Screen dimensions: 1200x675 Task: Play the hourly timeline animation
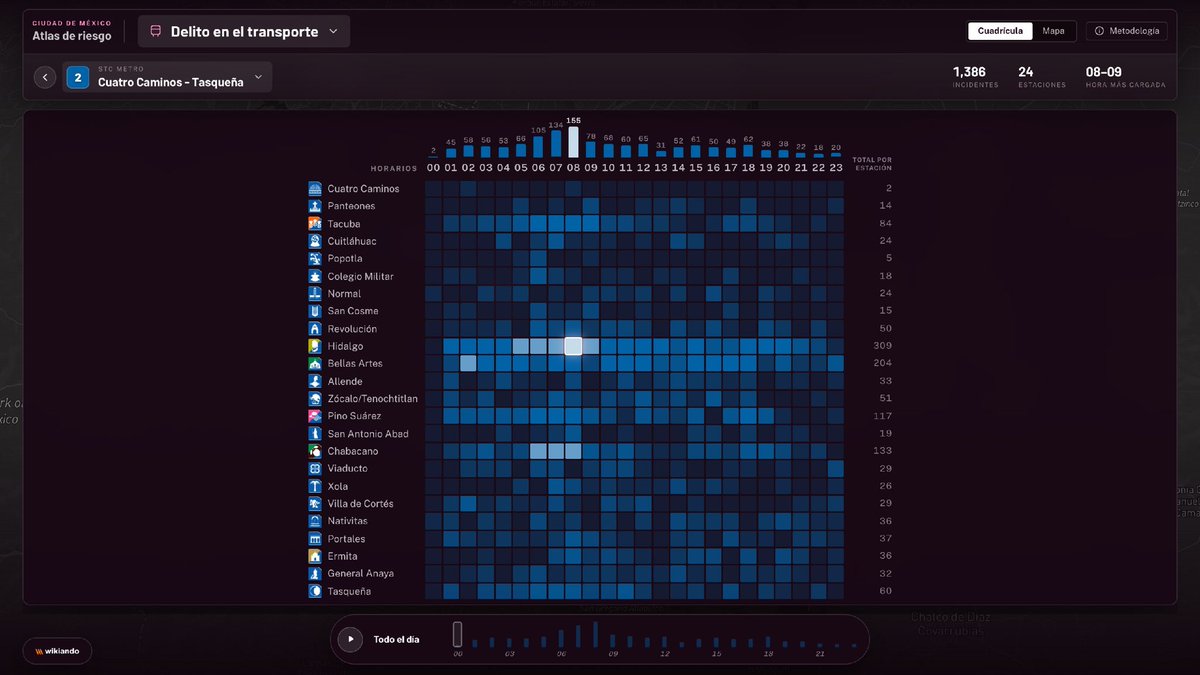350,639
